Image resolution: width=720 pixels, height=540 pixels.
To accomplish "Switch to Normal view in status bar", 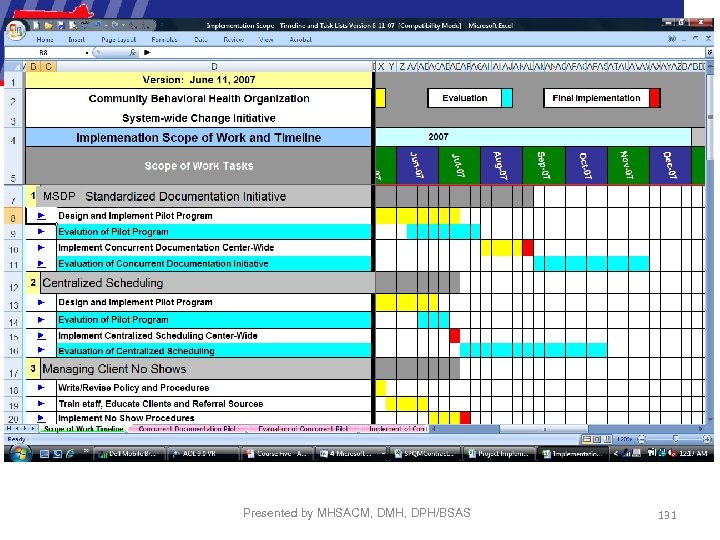I will 586,439.
